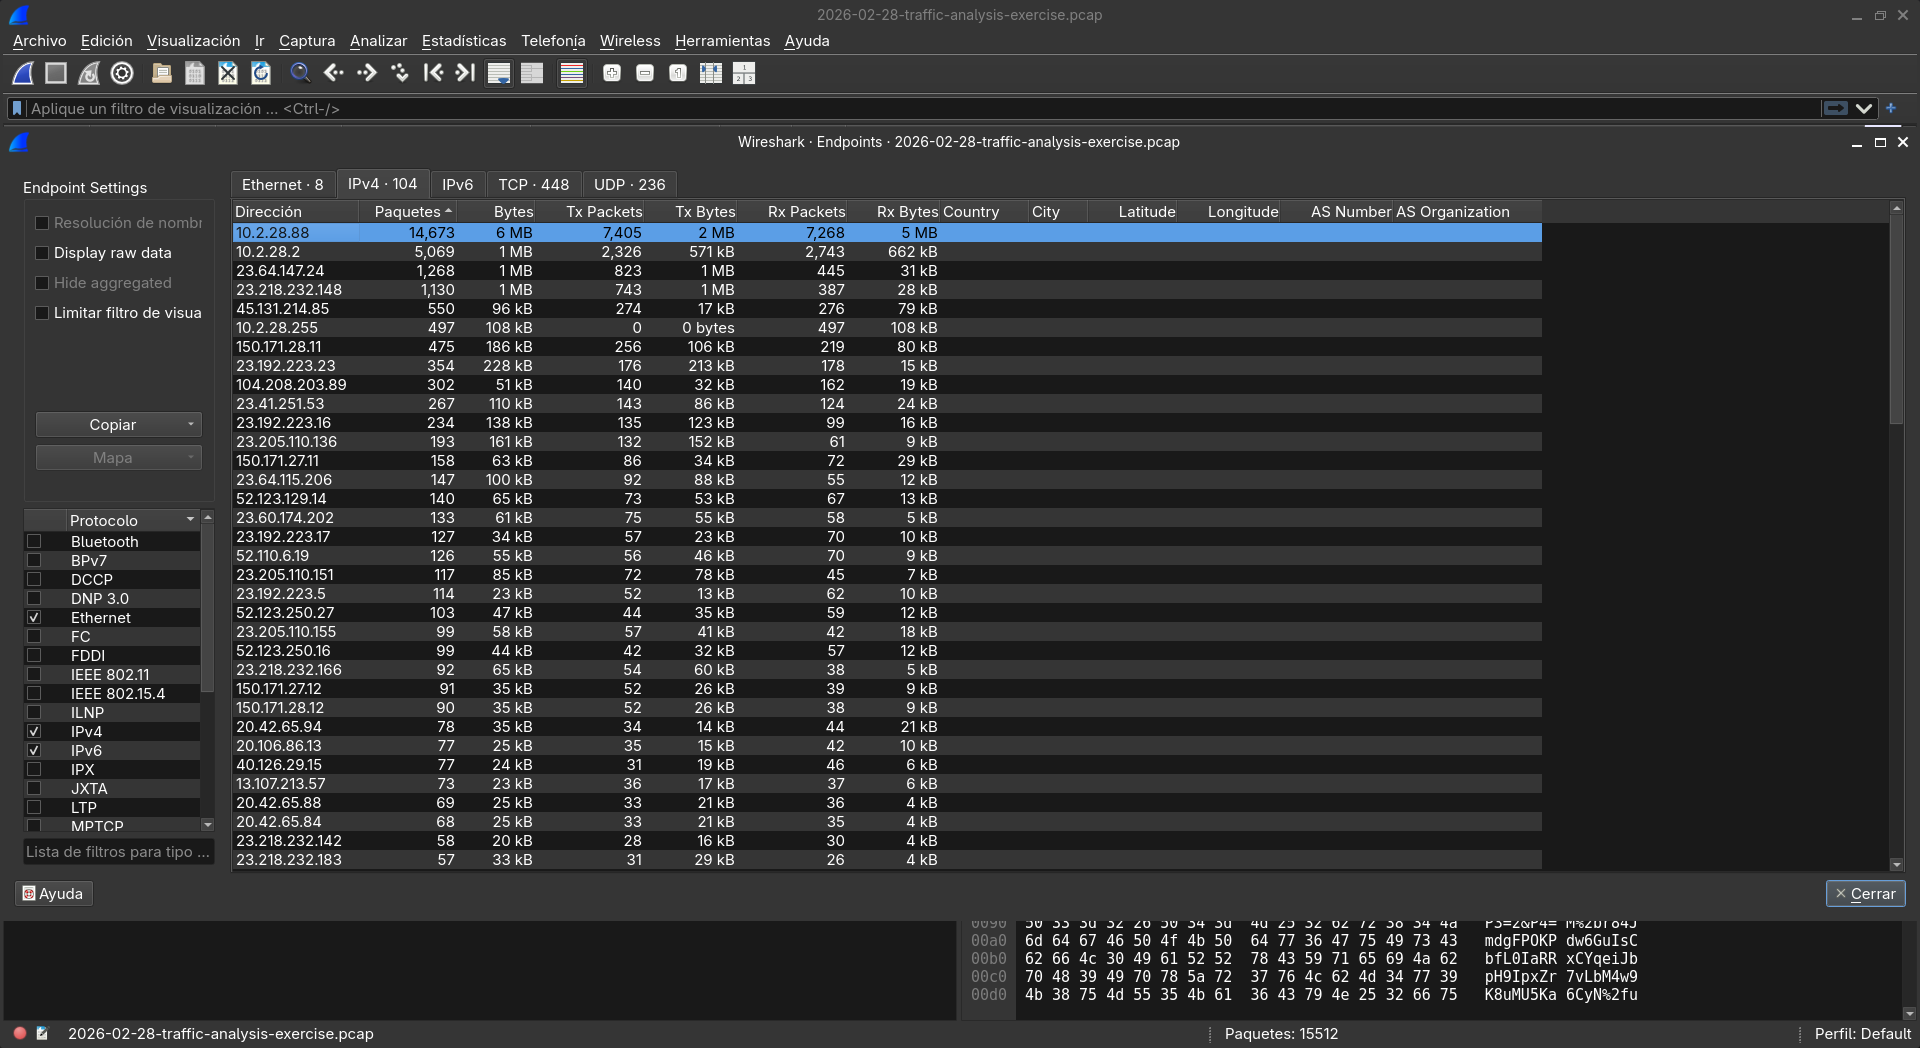Screen dimensions: 1920x1048
Task: Uncheck the IPv6 protocol checkbox
Action: [34, 750]
